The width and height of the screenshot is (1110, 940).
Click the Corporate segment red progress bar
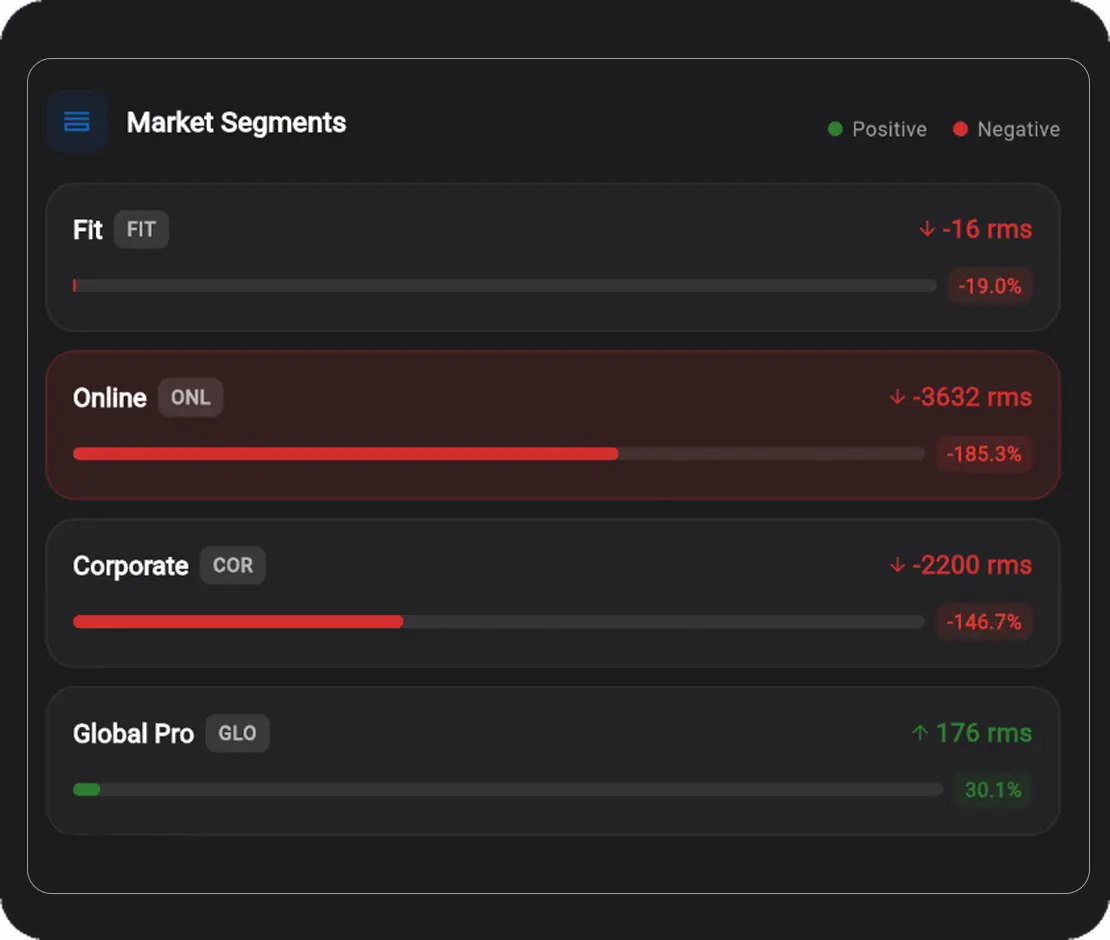point(238,621)
